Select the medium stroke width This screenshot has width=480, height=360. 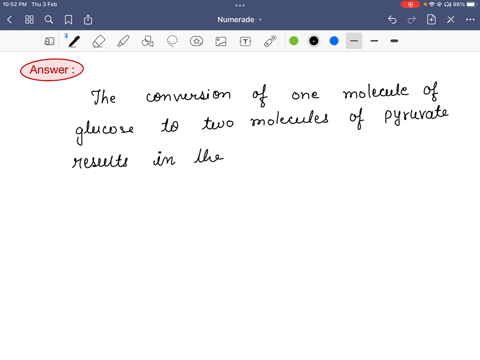pyautogui.click(x=374, y=41)
